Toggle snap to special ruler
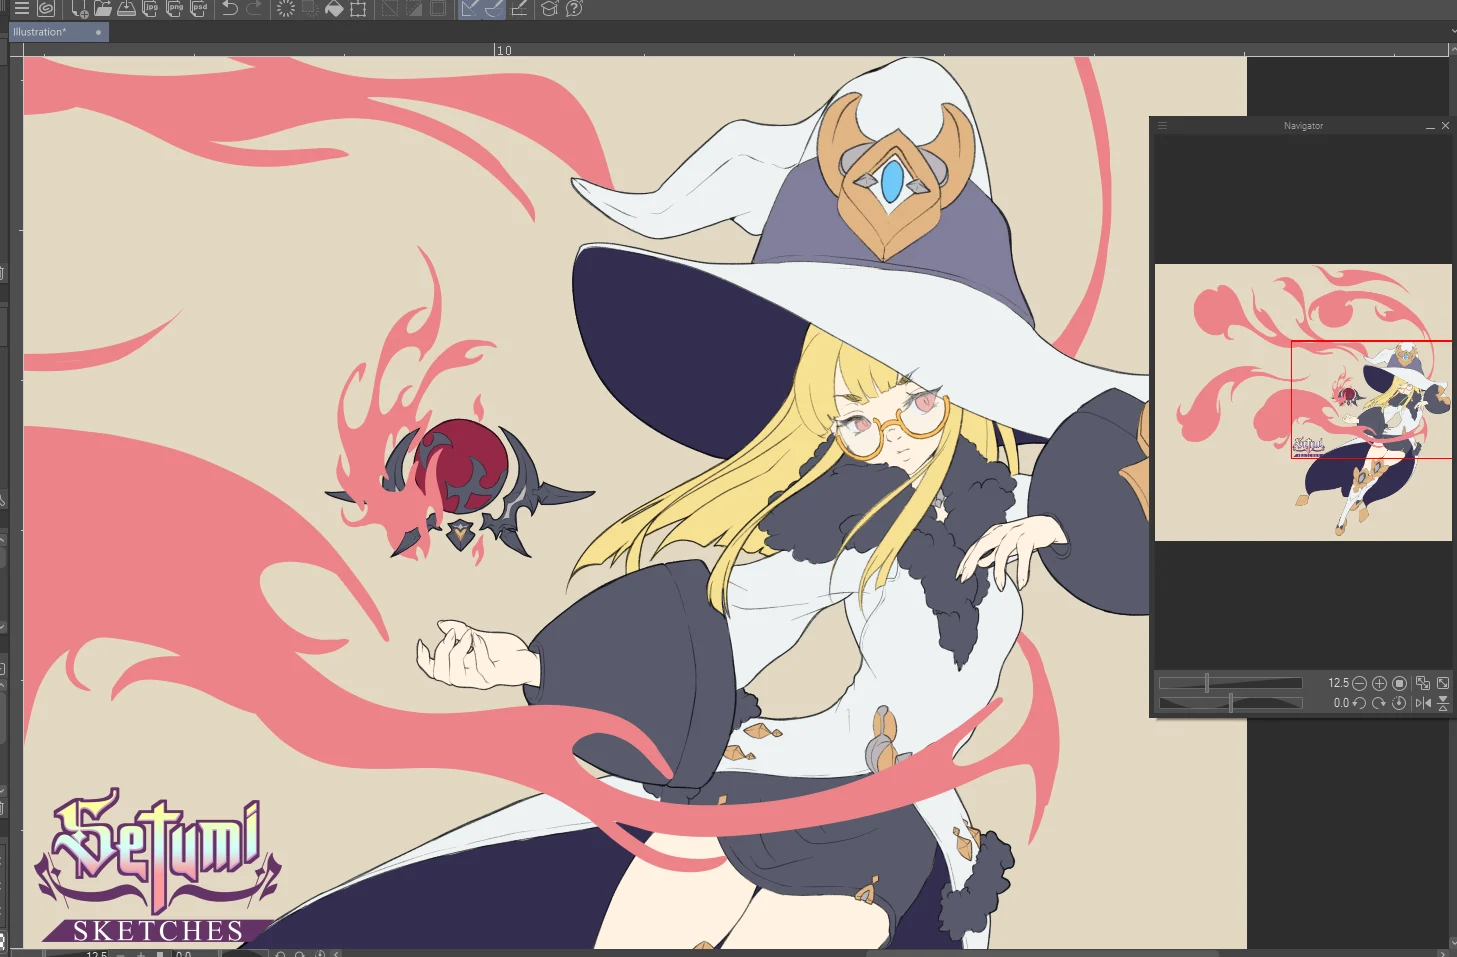Image resolution: width=1457 pixels, height=957 pixels. pyautogui.click(x=494, y=9)
